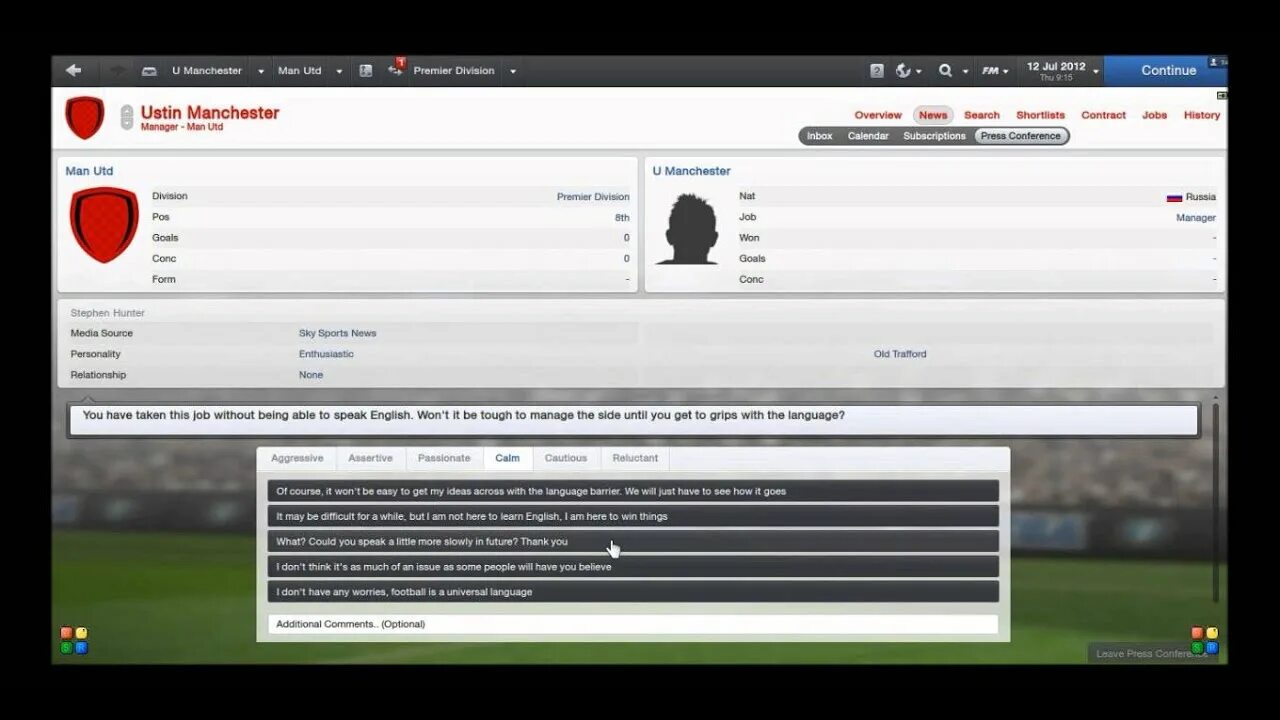1280x720 pixels.
Task: Expand the Premier Division dropdown arrow
Action: (513, 71)
